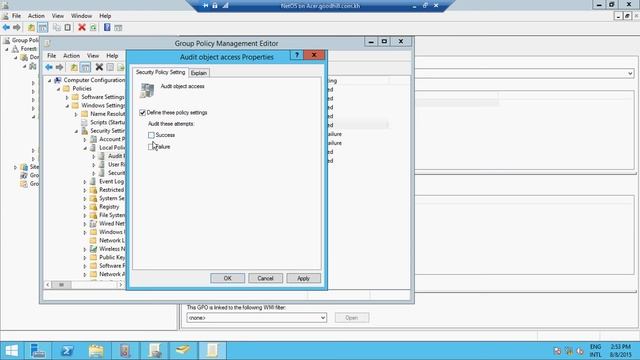Click Forward arrow in main console toolbar
The height and width of the screenshot is (360, 640).
pyautogui.click(x=17, y=27)
